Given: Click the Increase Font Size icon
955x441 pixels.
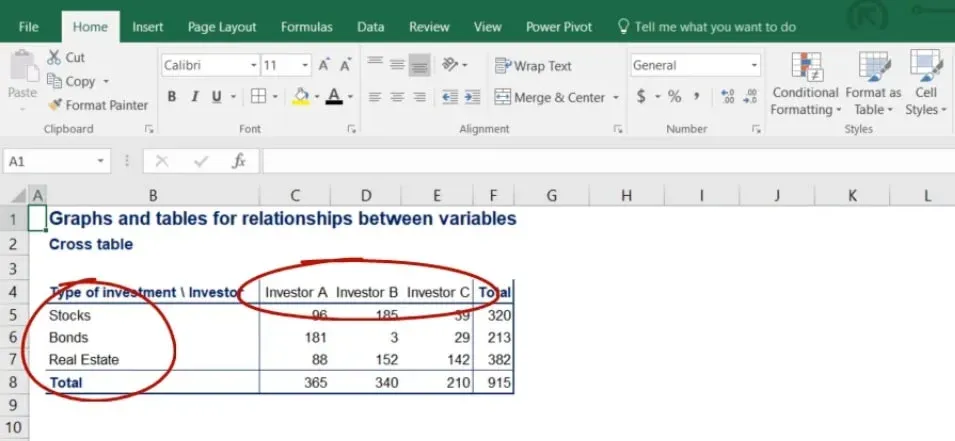Looking at the screenshot, I should click(324, 66).
